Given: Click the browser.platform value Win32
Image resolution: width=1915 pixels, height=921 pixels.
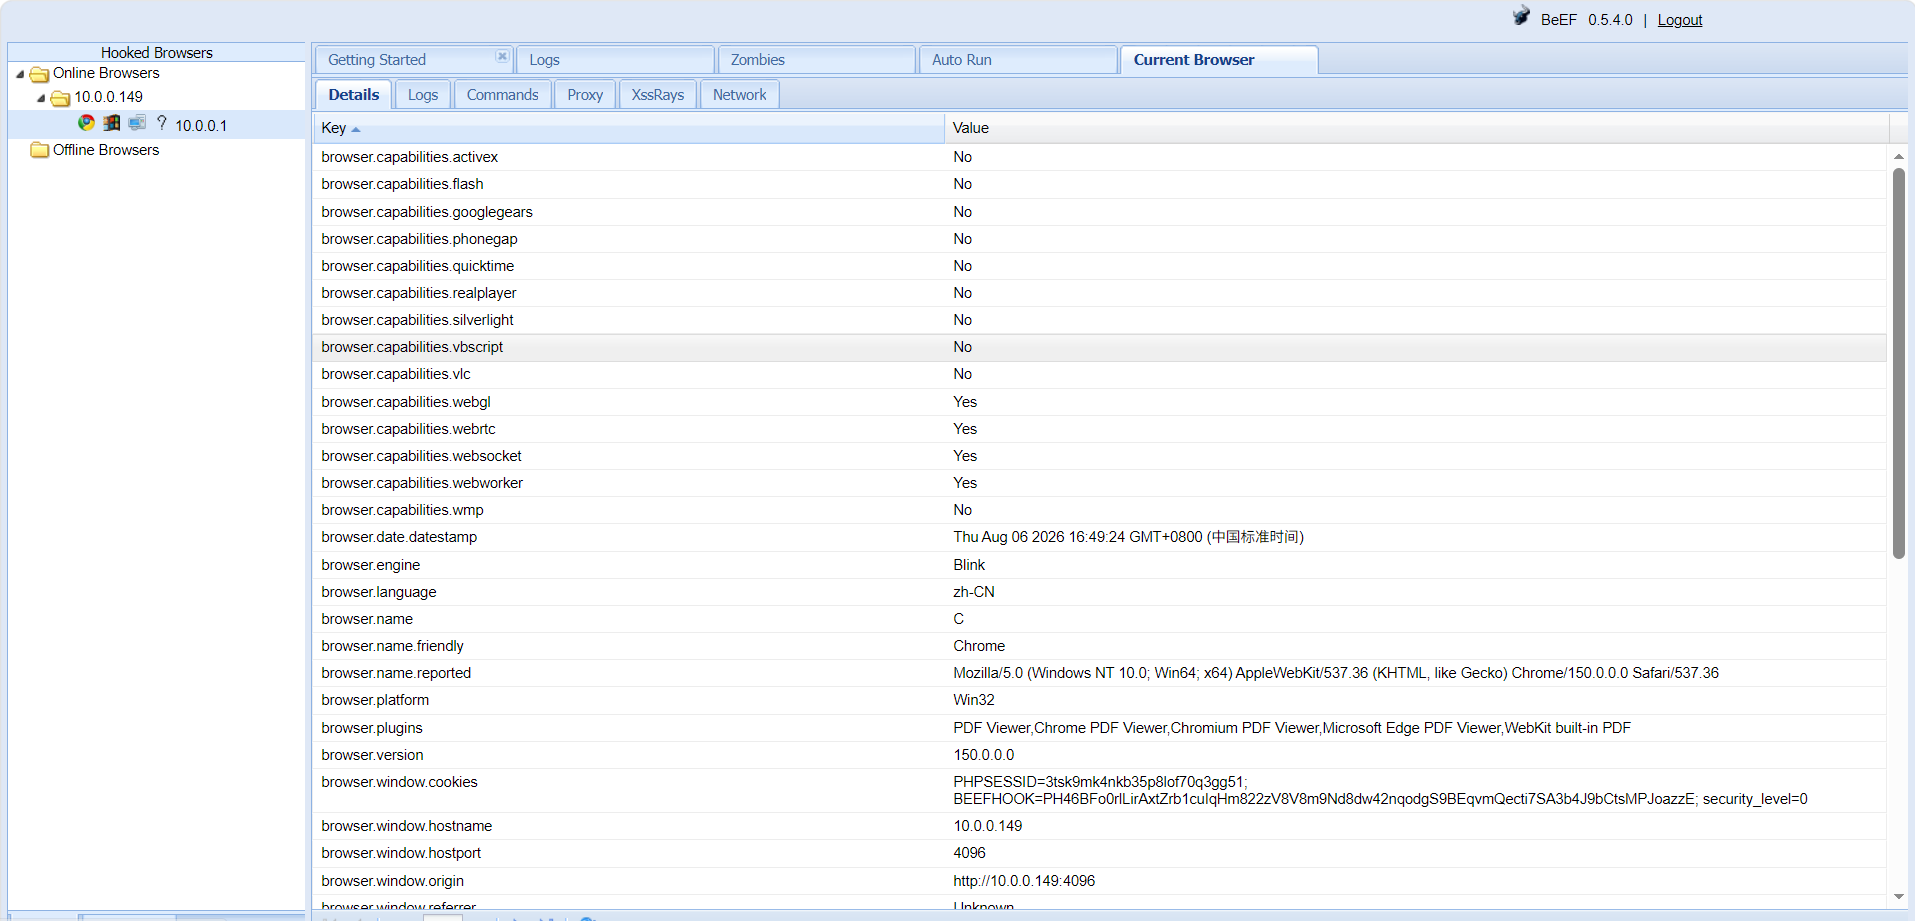Looking at the screenshot, I should pyautogui.click(x=974, y=700).
